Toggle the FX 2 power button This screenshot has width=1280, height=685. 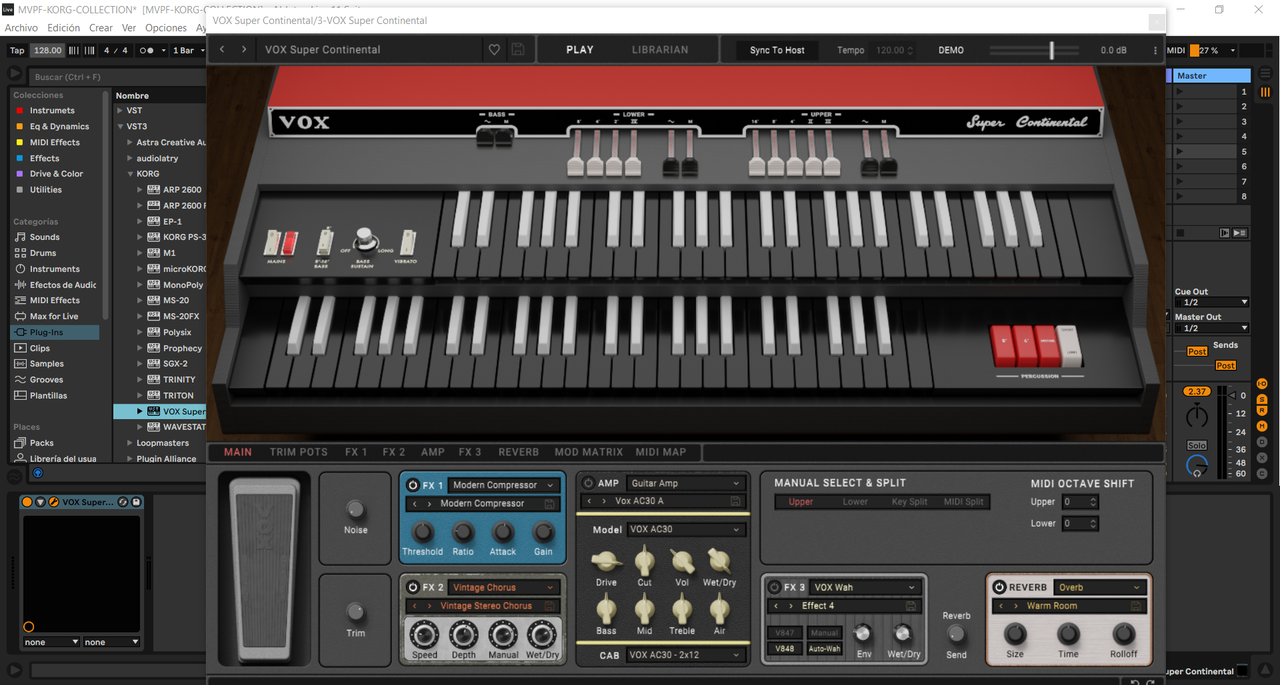pyautogui.click(x=413, y=588)
